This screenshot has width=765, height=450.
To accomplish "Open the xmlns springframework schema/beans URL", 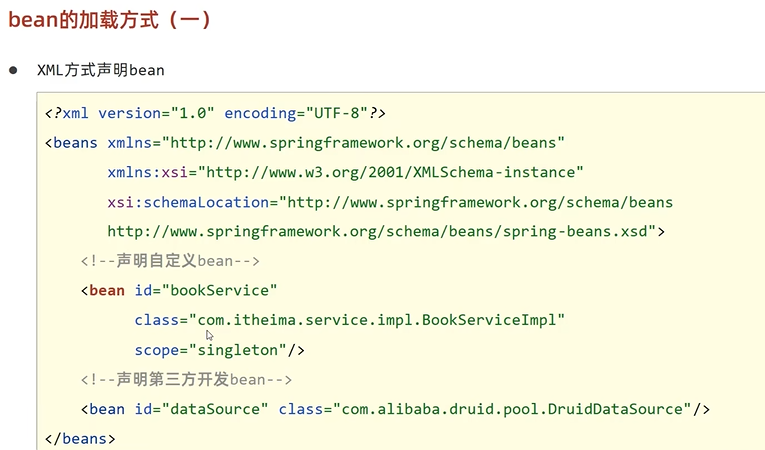I will coord(364,143).
